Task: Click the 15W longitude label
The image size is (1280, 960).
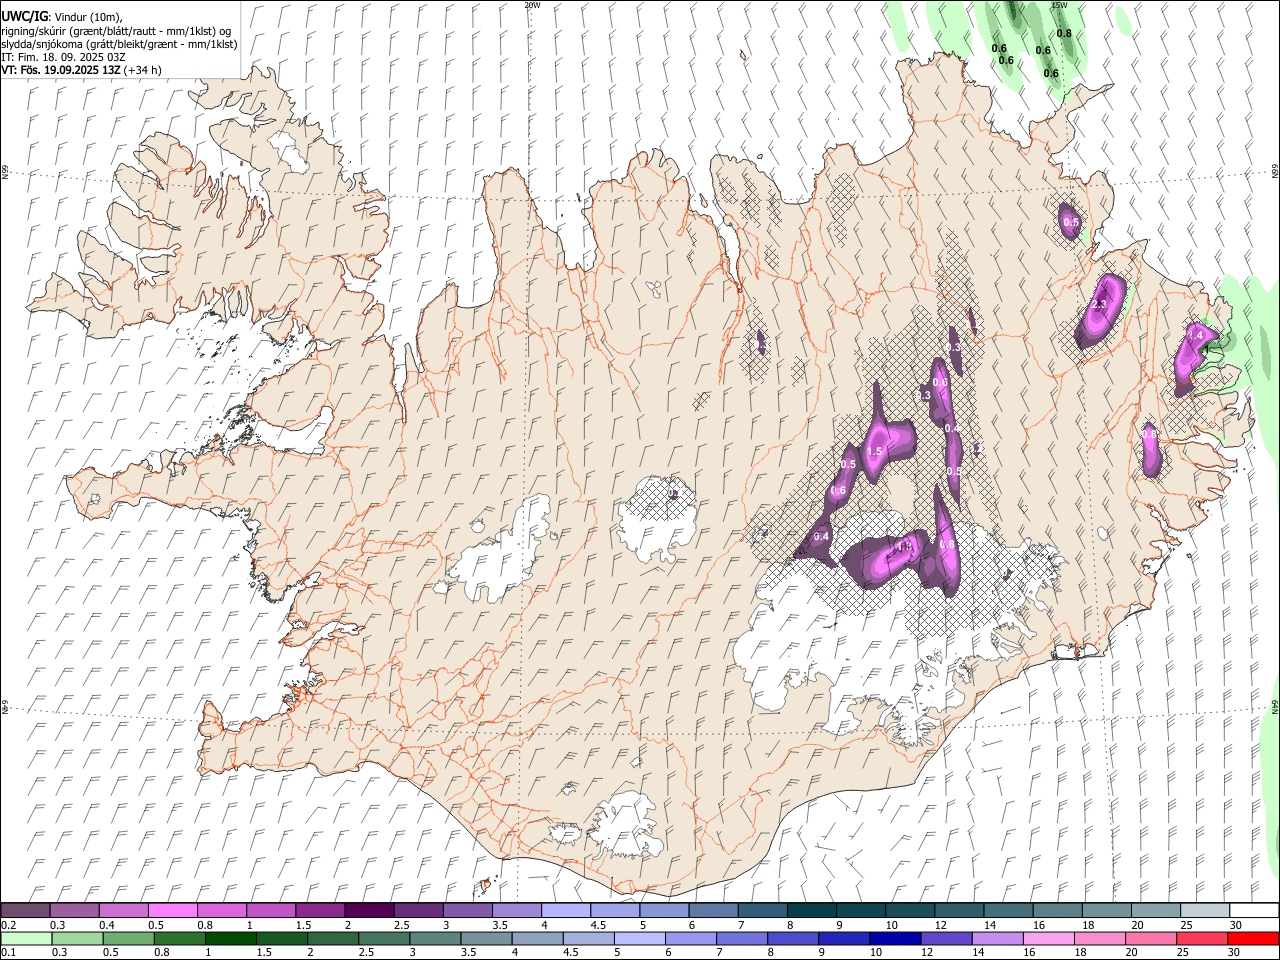Action: click(x=1059, y=5)
